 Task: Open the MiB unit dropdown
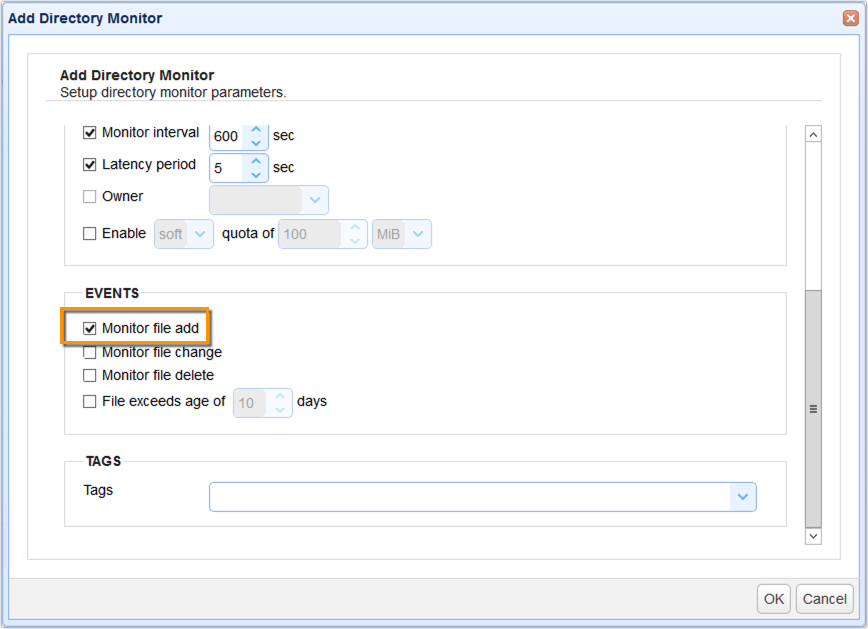[x=417, y=233]
